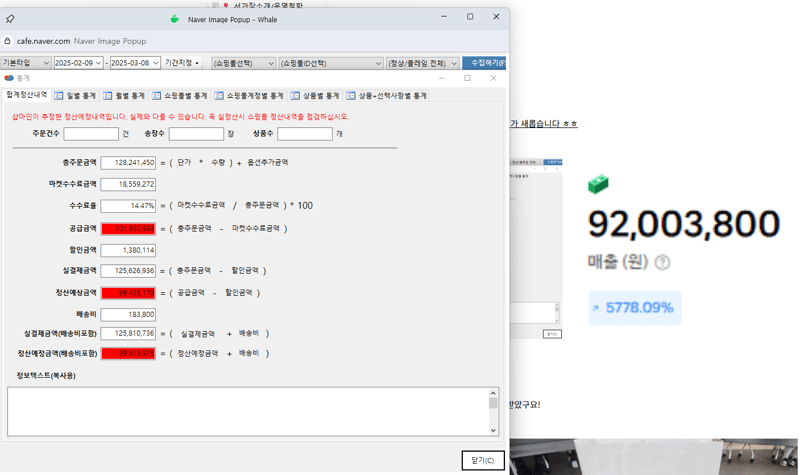Click the 92,003,800 sales figure
Viewport: 800px width, 475px height.
click(x=684, y=224)
